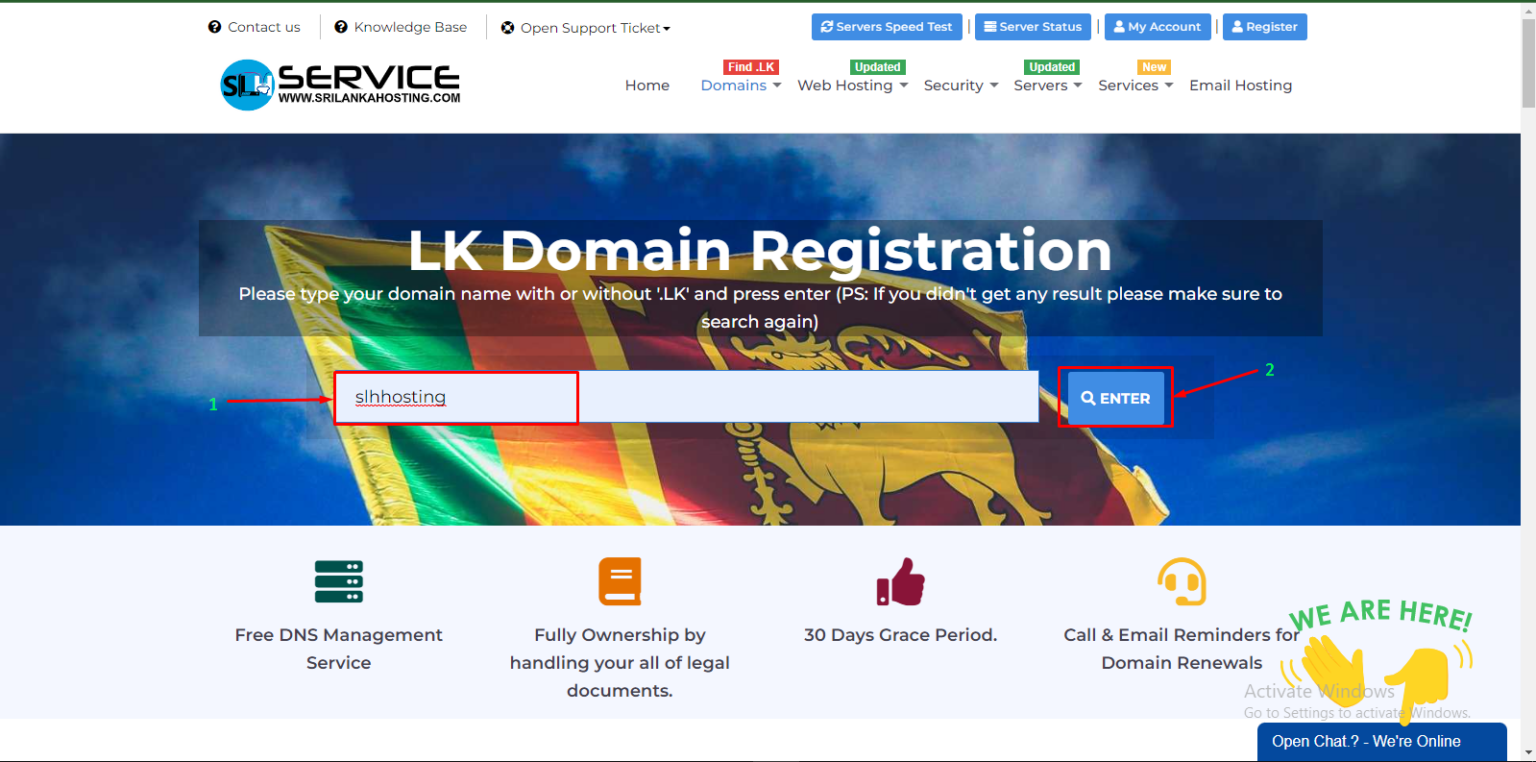Expand the Open Support Ticket dropdown
1536x762 pixels.
click(x=586, y=28)
